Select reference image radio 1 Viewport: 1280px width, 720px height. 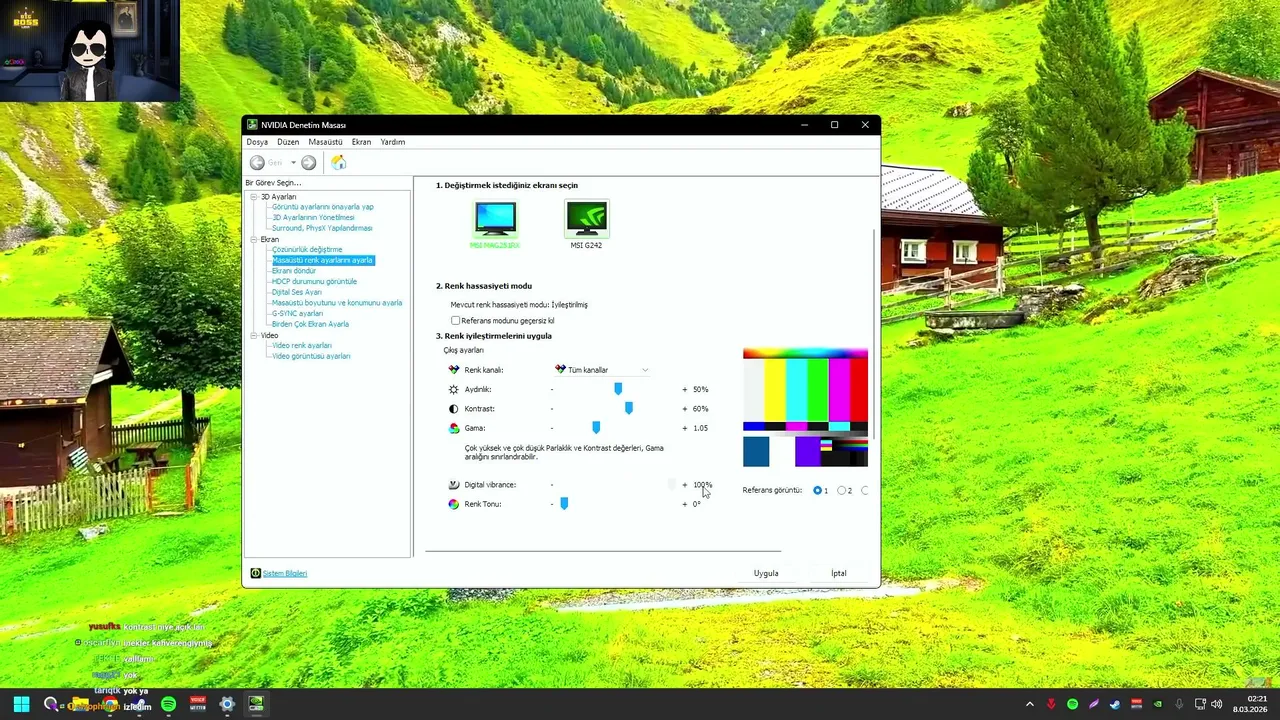[817, 490]
